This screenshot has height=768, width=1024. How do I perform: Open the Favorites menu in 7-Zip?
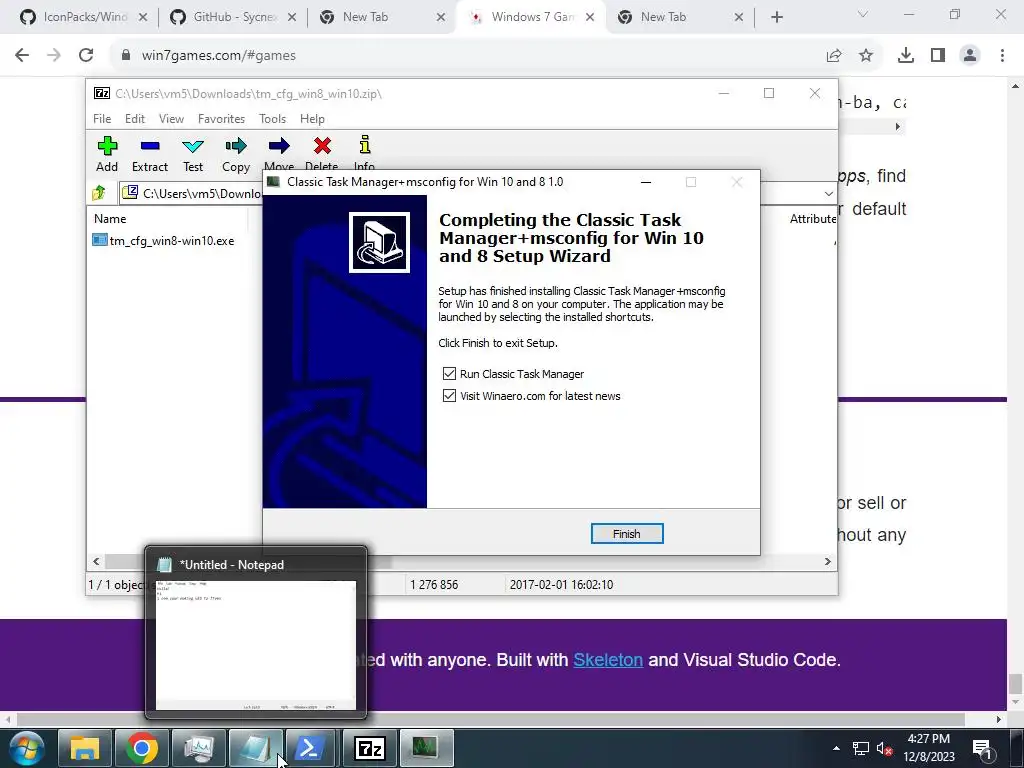click(x=221, y=119)
